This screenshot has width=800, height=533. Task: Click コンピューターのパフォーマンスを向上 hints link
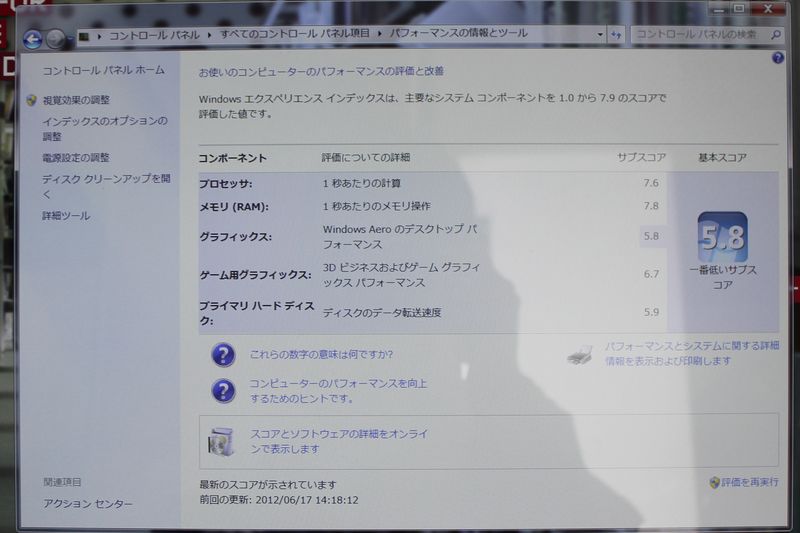coord(338,391)
